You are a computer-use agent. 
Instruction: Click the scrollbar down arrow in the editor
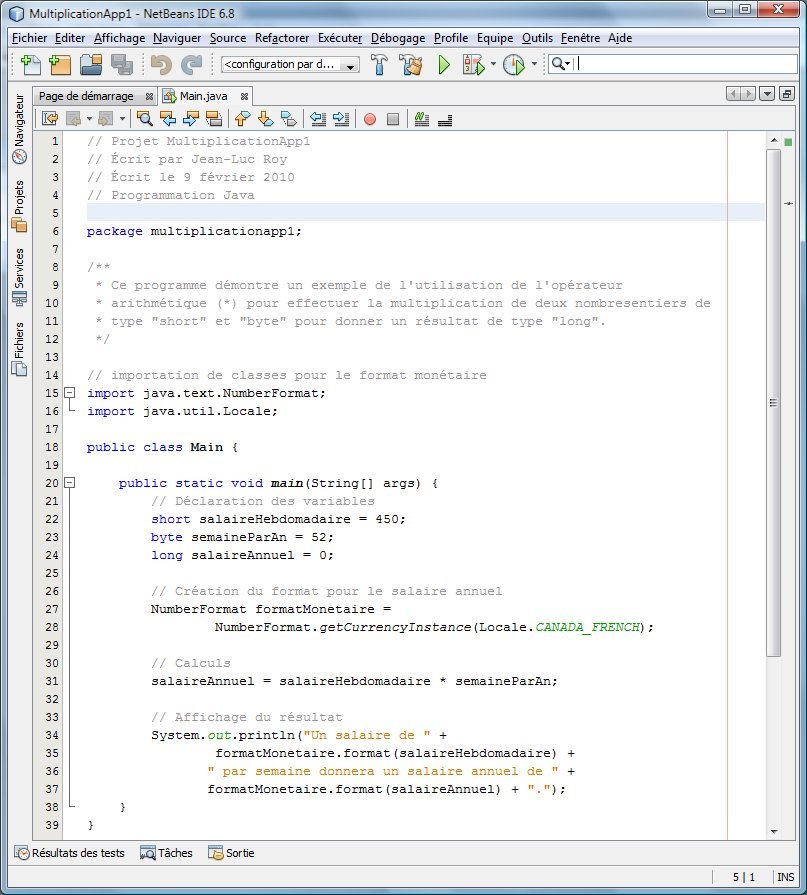click(x=774, y=832)
